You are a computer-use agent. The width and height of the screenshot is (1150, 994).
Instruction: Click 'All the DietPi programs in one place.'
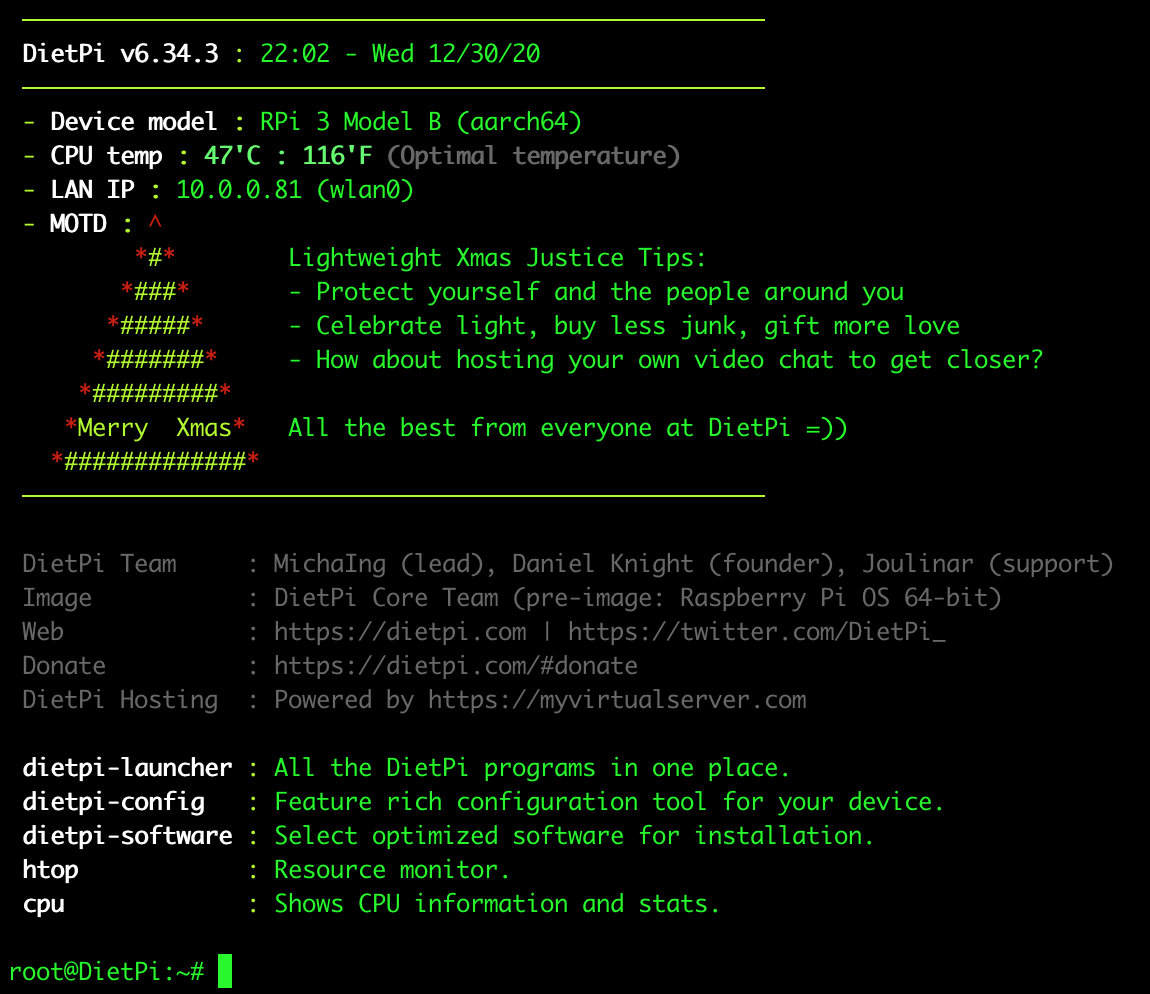click(532, 767)
